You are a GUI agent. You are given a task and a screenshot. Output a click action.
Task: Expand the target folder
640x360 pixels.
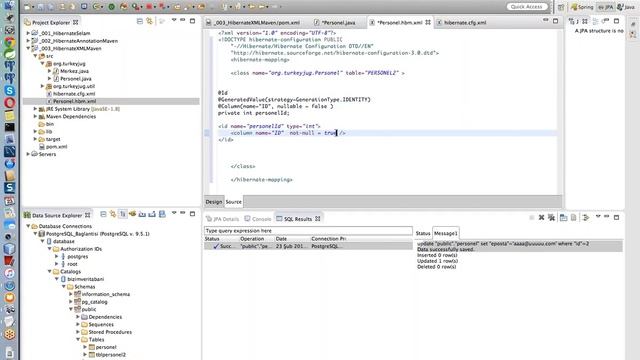click(36, 139)
